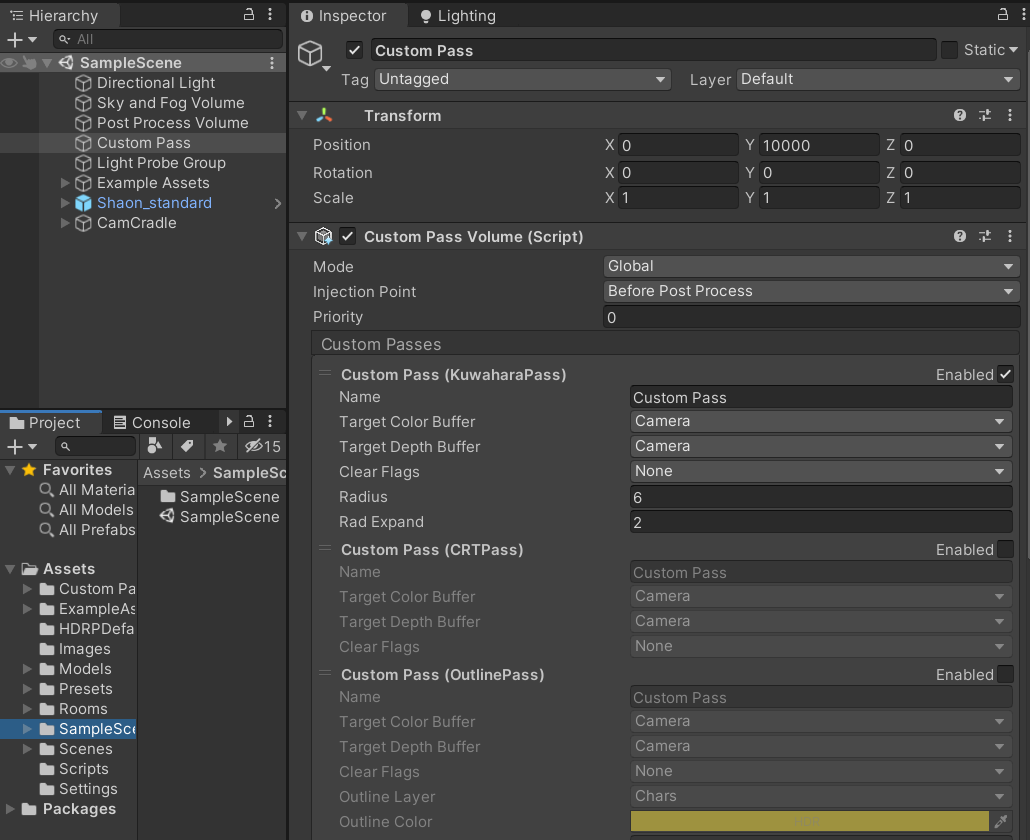Switch to the Console tab

click(x=151, y=423)
